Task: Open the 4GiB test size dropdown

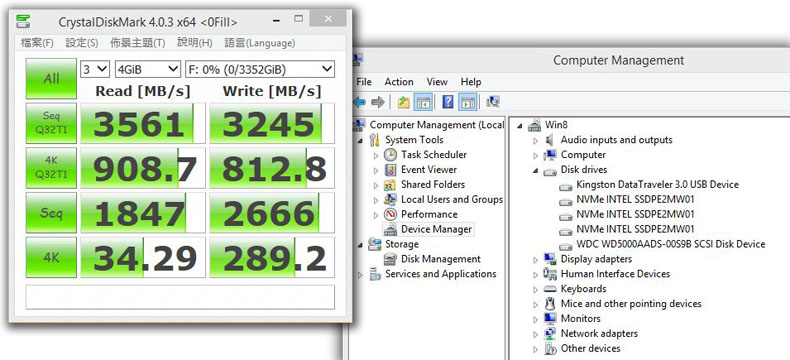Action: (x=148, y=69)
